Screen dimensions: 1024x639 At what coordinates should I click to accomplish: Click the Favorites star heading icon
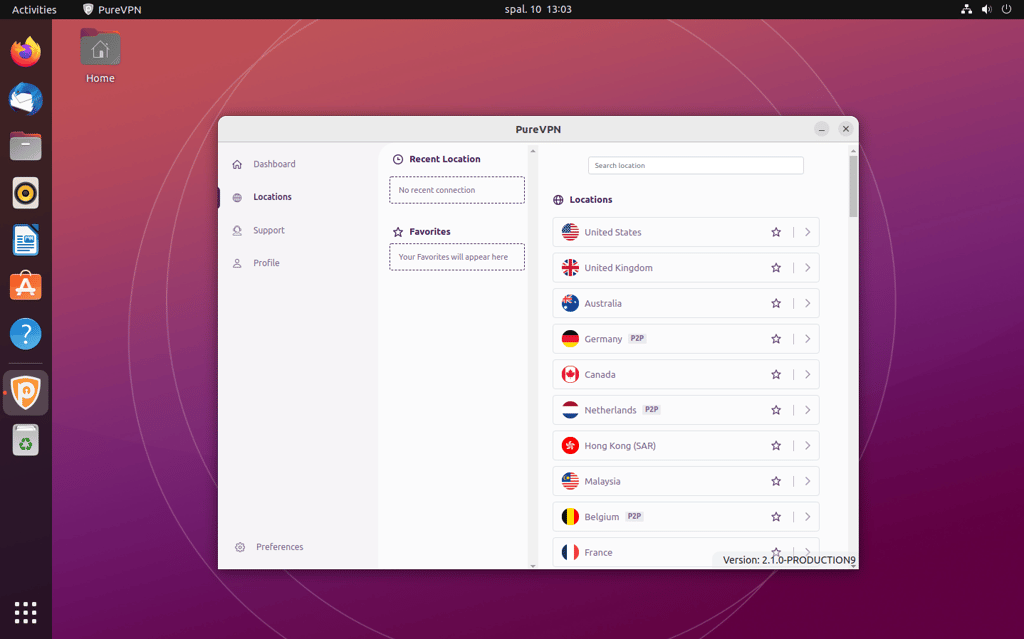coord(398,232)
